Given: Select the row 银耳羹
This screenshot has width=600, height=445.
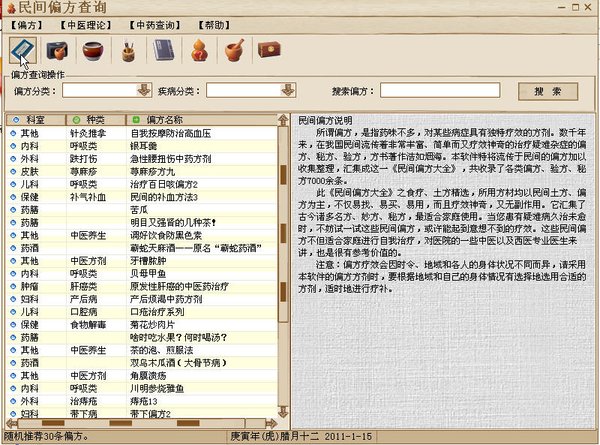Looking at the screenshot, I should click(x=142, y=146).
